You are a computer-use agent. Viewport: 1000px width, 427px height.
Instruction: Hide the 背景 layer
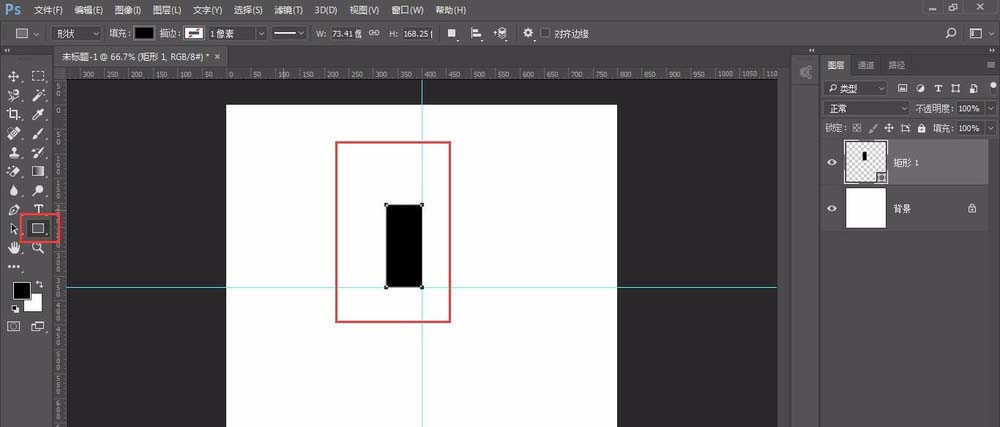(x=832, y=208)
